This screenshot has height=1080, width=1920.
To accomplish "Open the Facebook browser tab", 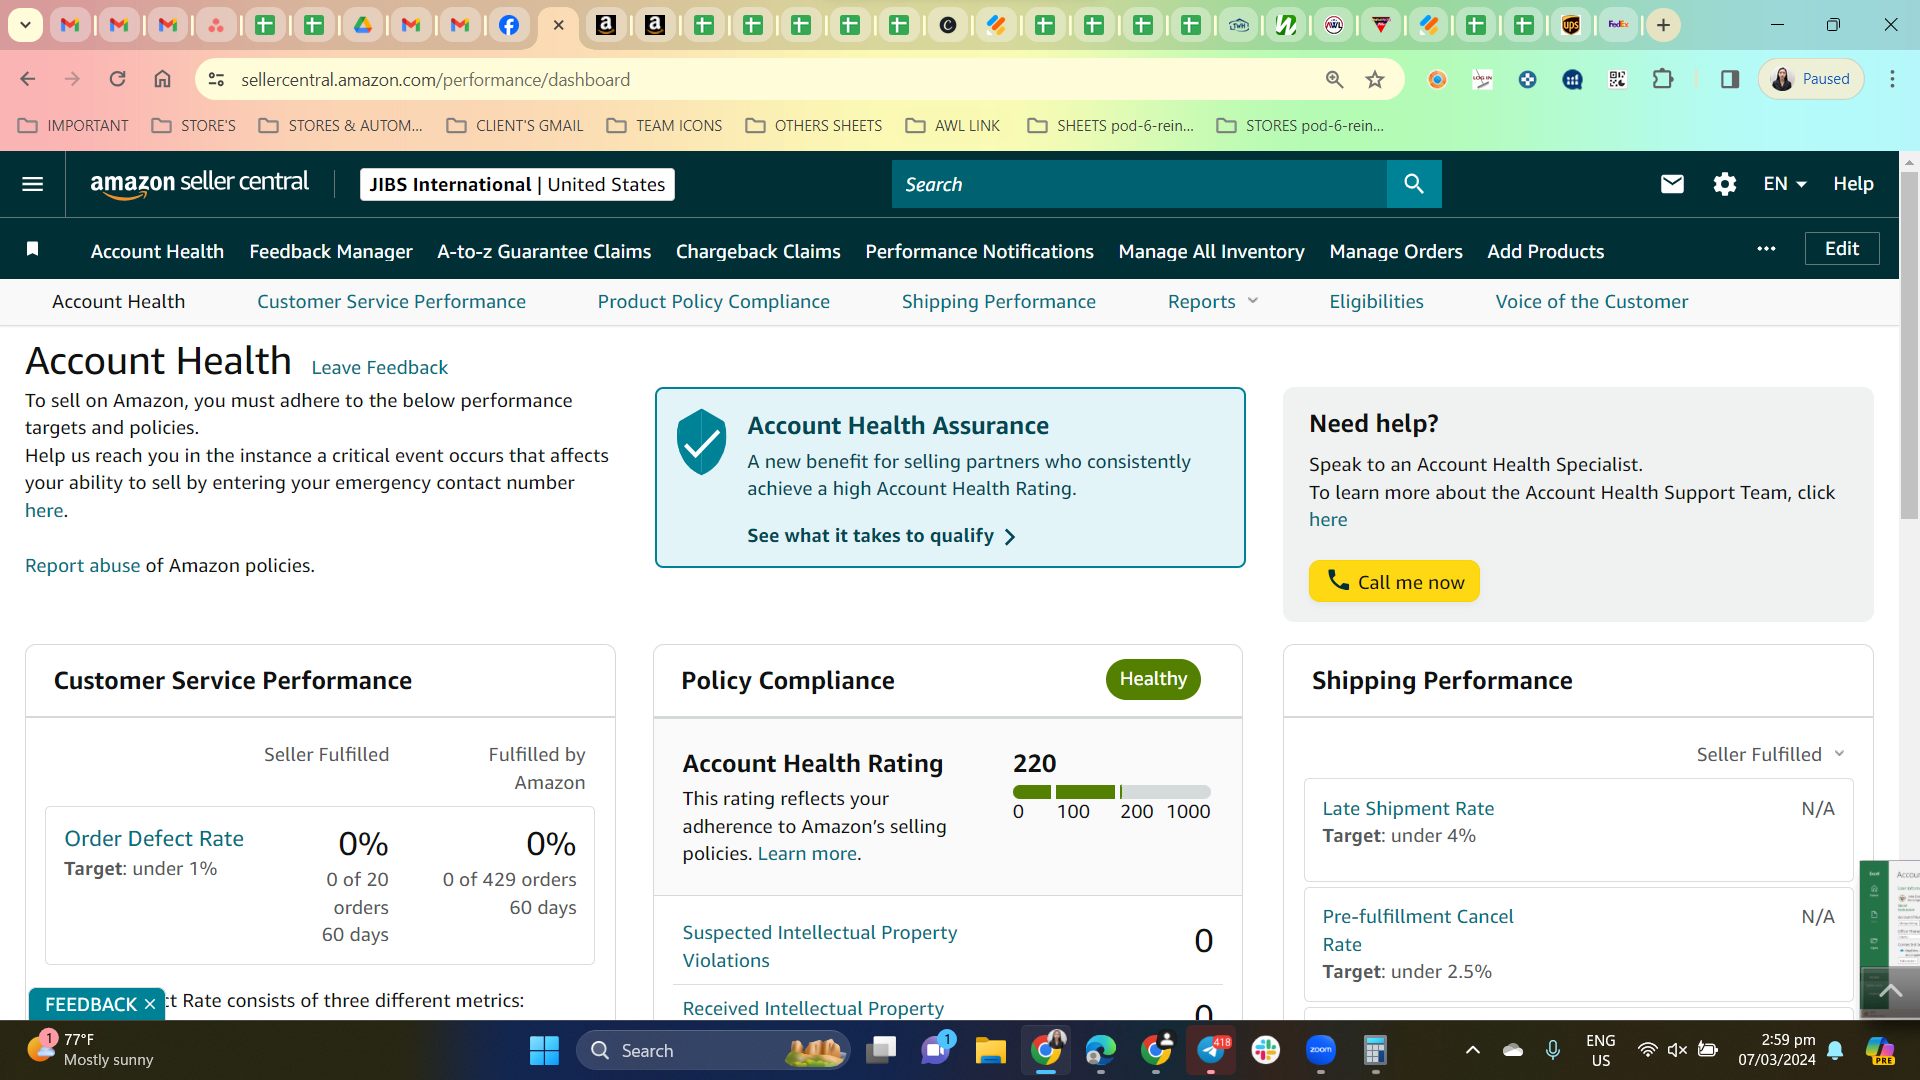I will coord(509,25).
